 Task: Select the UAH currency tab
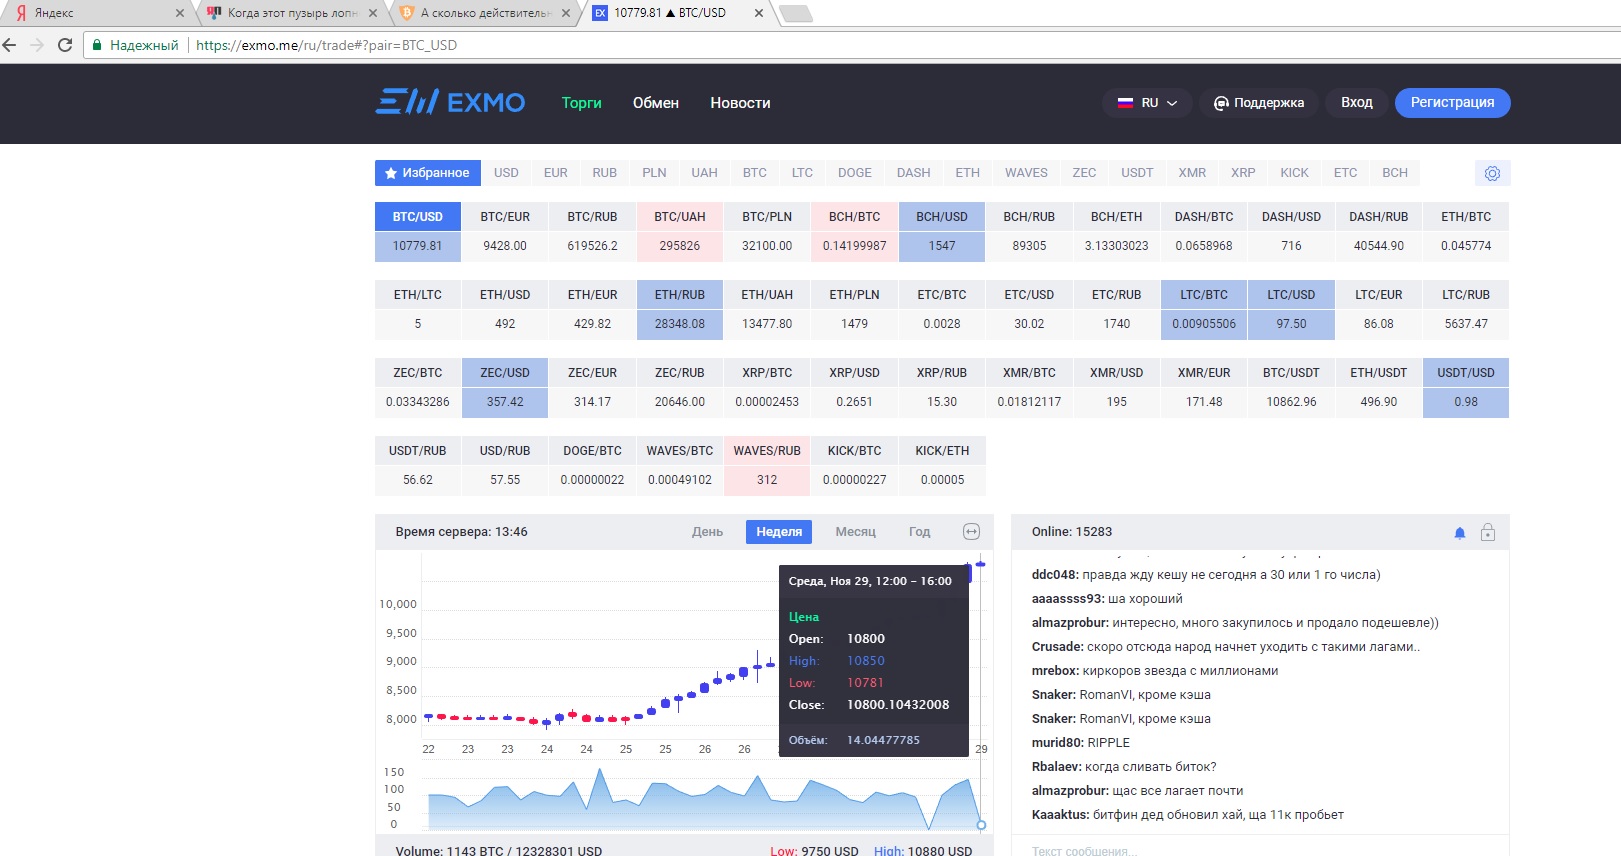(704, 173)
